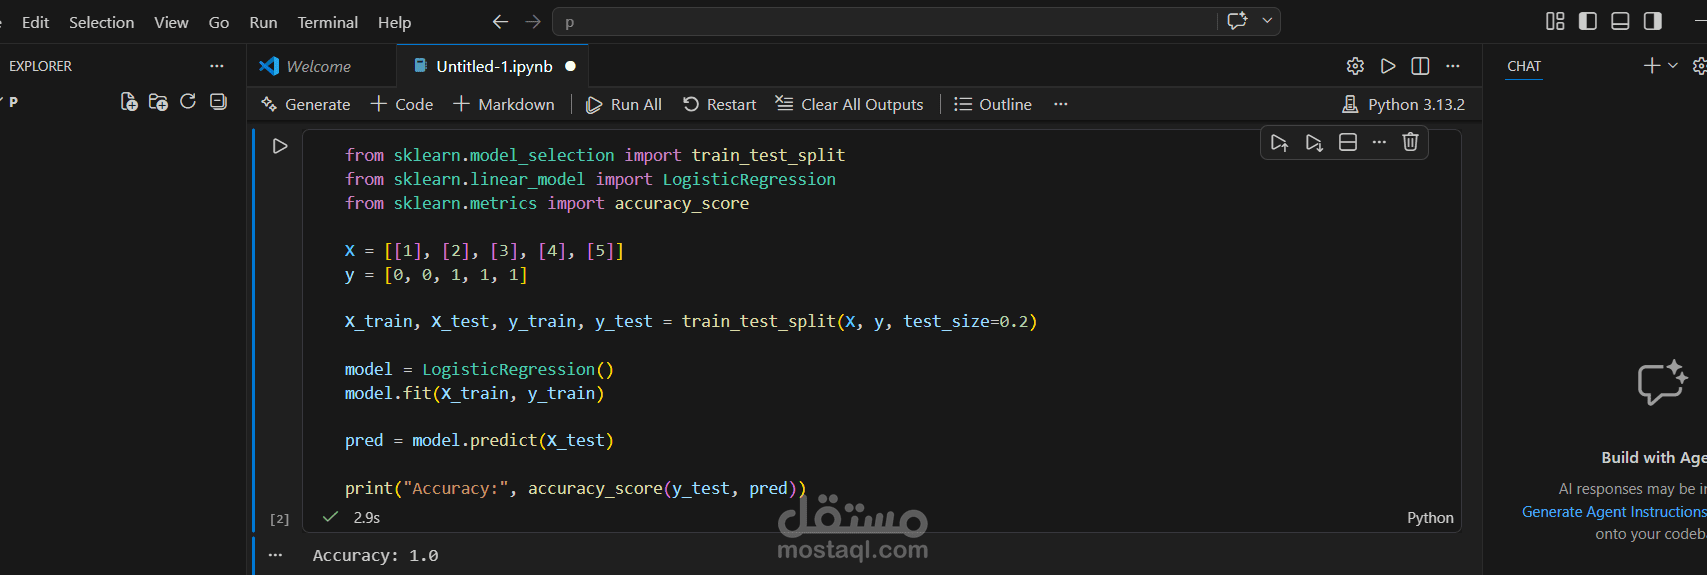This screenshot has width=1707, height=575.
Task: Open more cell actions ellipsis
Action: coord(1379,142)
